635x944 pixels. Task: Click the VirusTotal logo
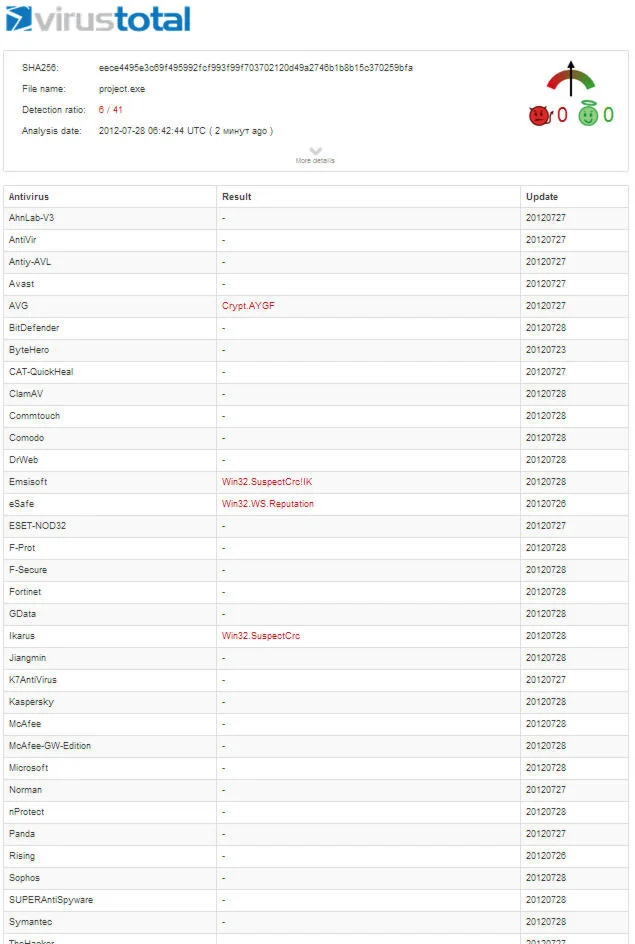pyautogui.click(x=98, y=18)
